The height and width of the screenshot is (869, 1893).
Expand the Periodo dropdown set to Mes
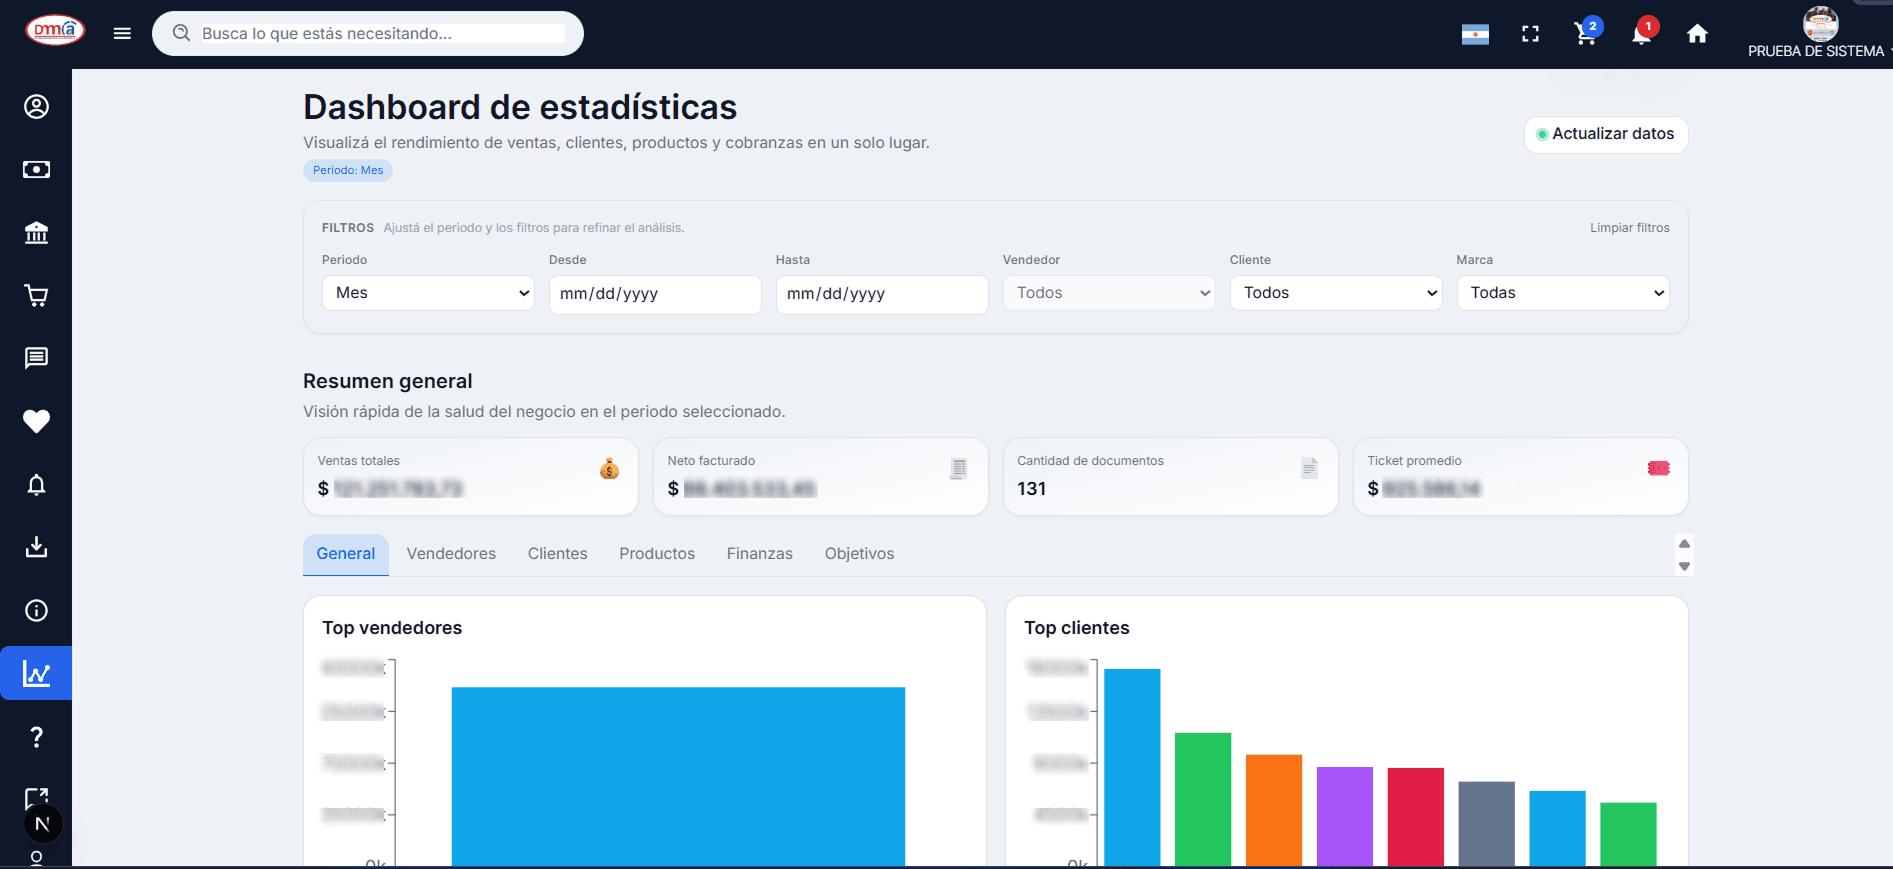(x=428, y=293)
